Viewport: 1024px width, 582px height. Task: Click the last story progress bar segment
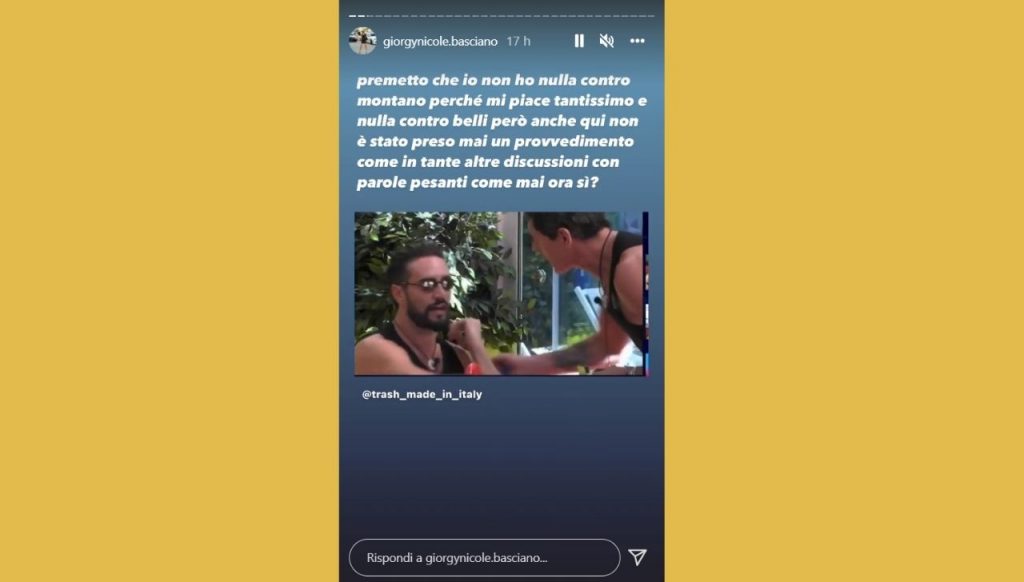[x=650, y=16]
